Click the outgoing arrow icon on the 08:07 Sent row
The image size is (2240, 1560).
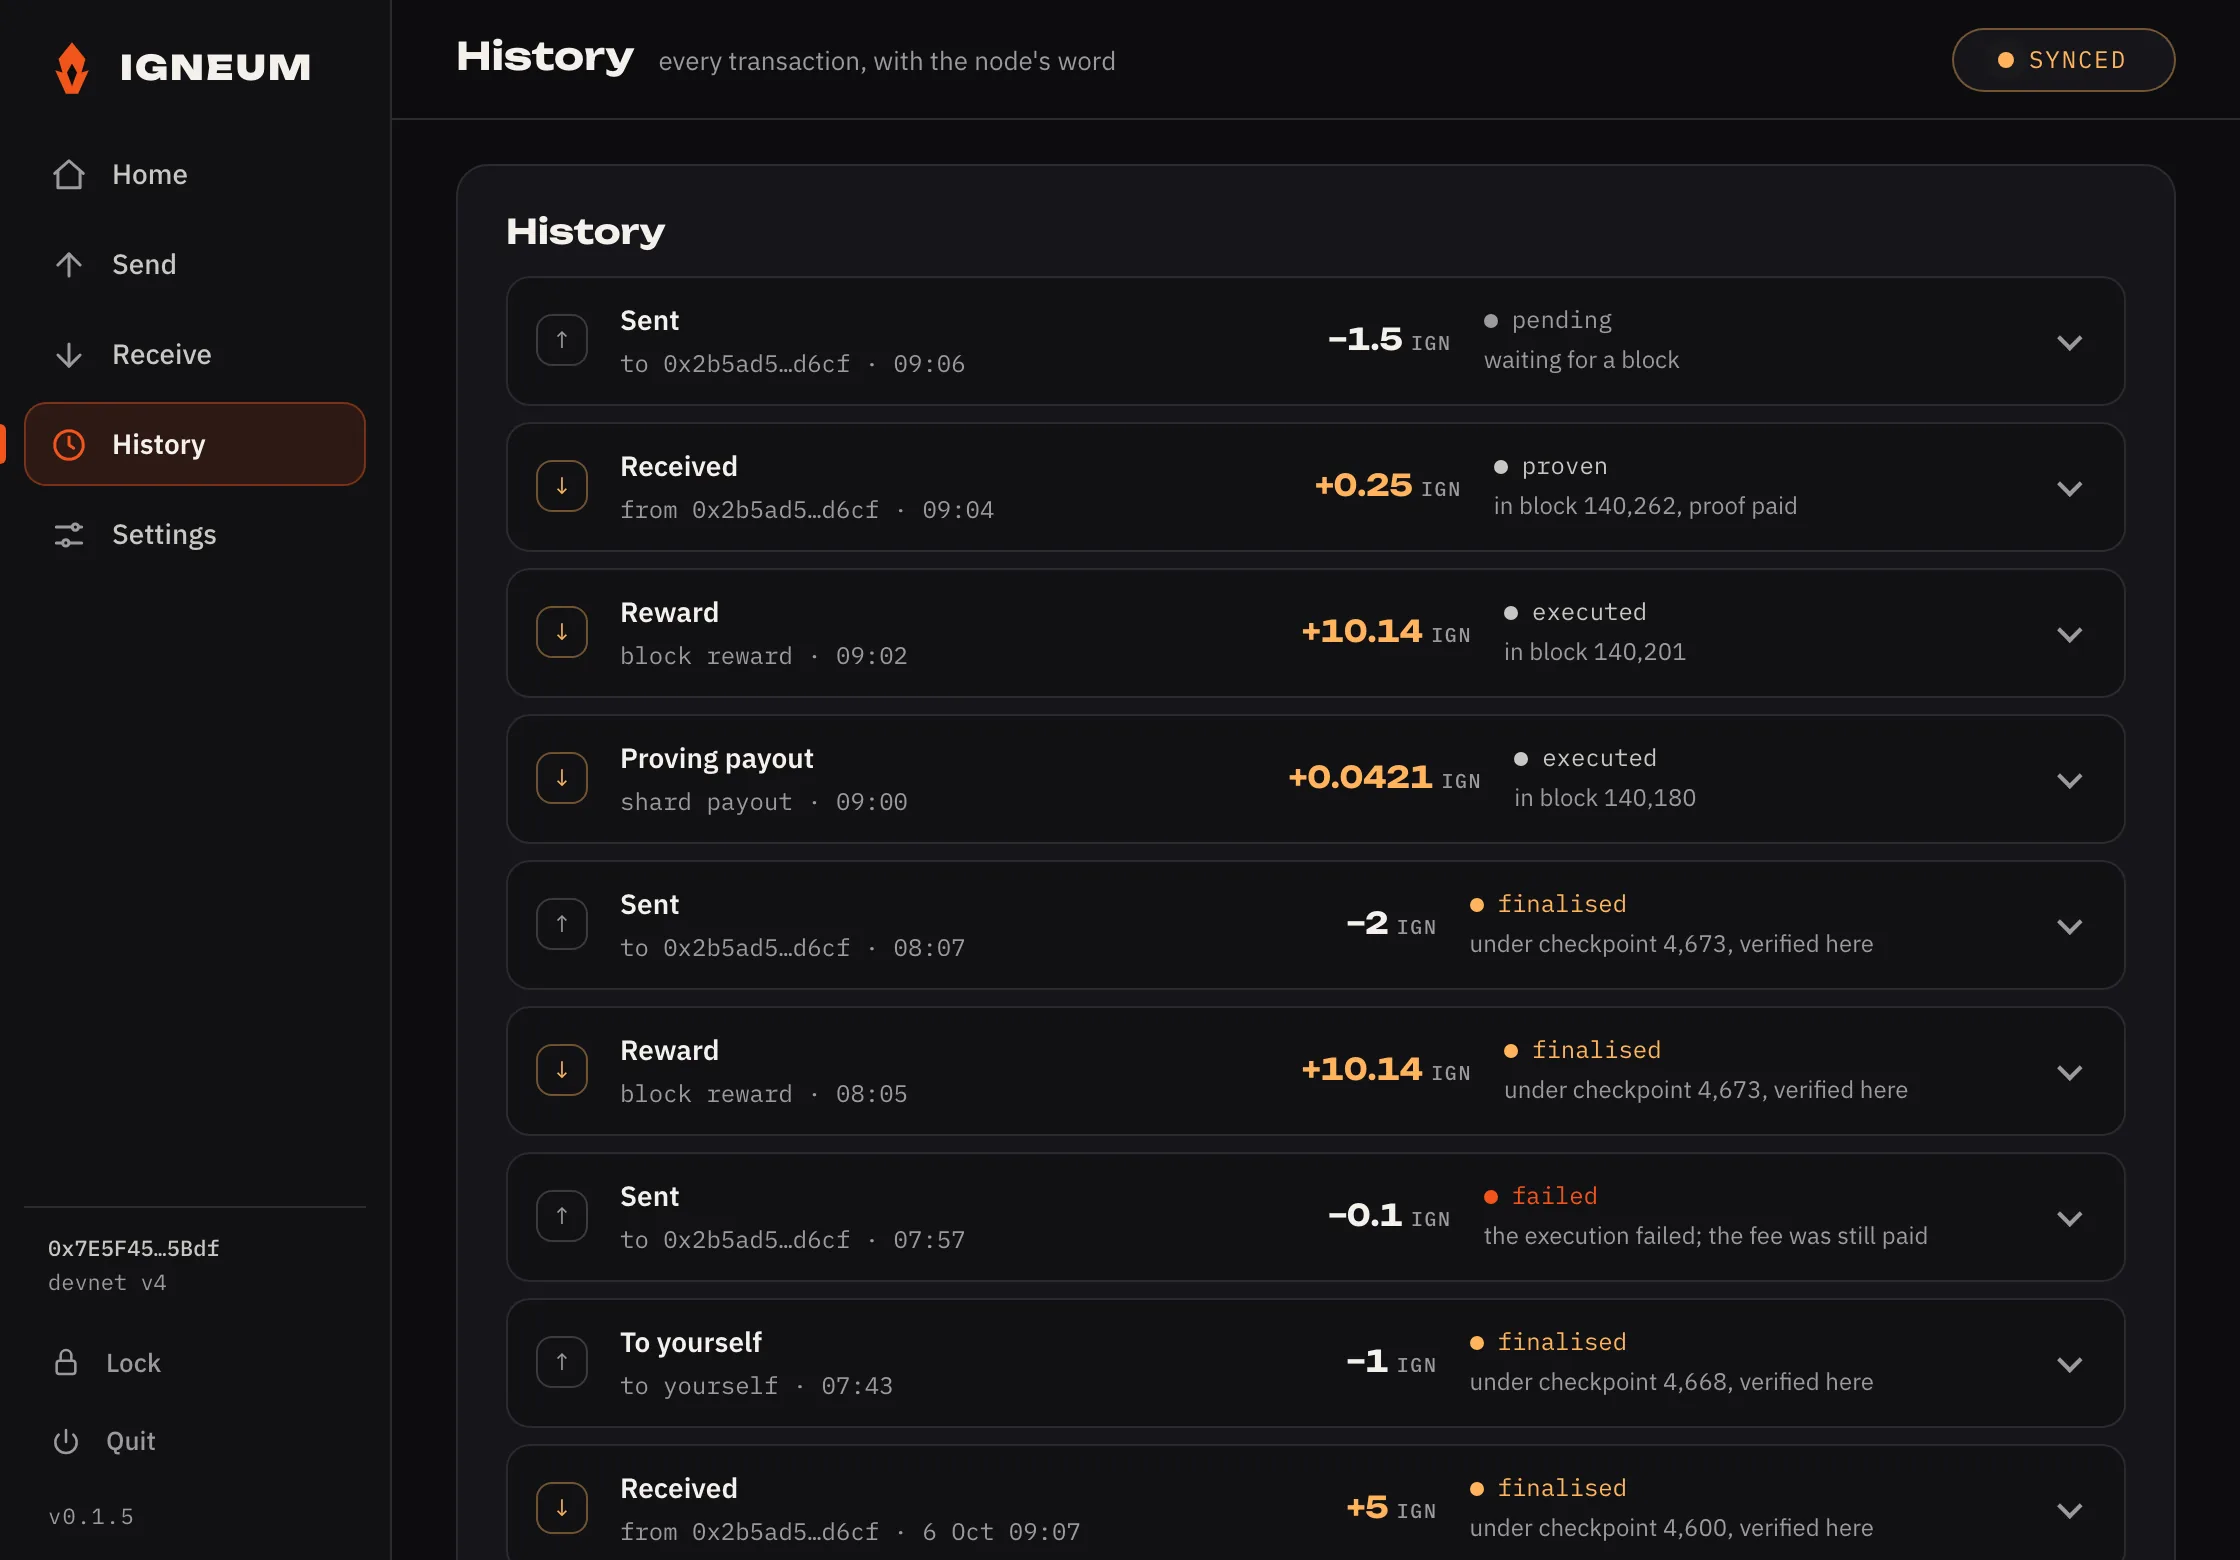[x=562, y=924]
